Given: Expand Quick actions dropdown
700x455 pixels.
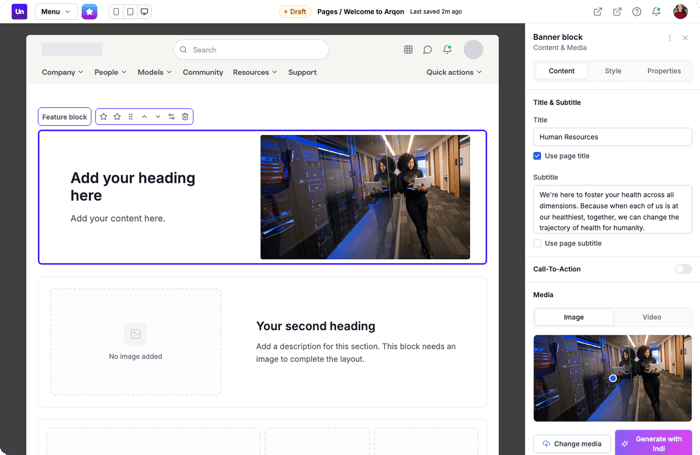Looking at the screenshot, I should (x=454, y=73).
